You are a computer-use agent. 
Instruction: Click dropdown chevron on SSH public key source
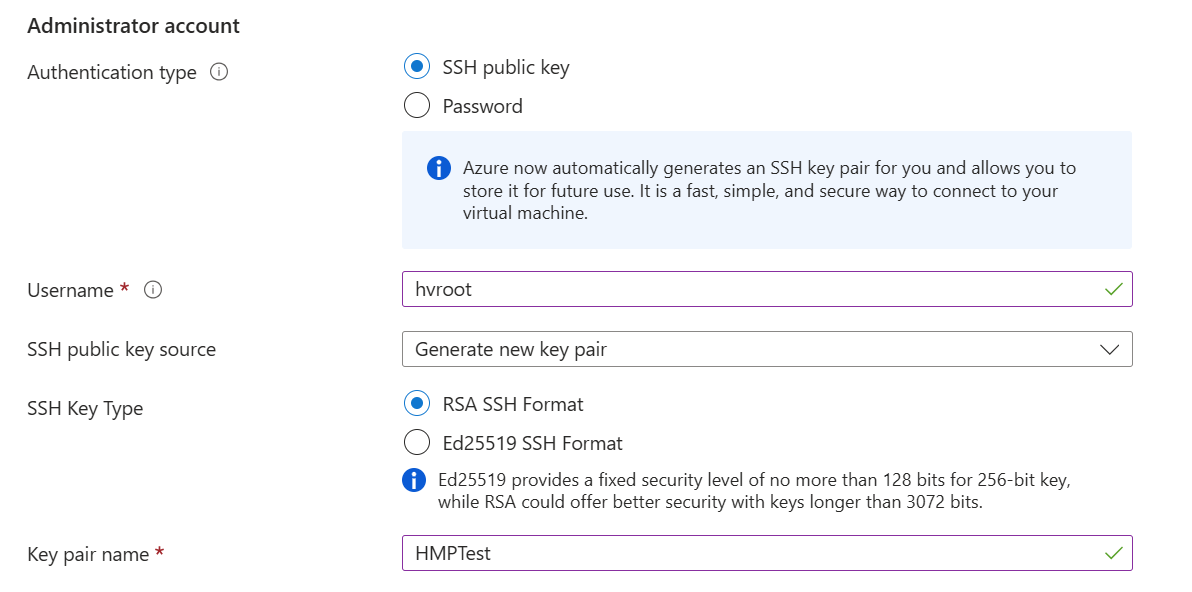[1108, 349]
